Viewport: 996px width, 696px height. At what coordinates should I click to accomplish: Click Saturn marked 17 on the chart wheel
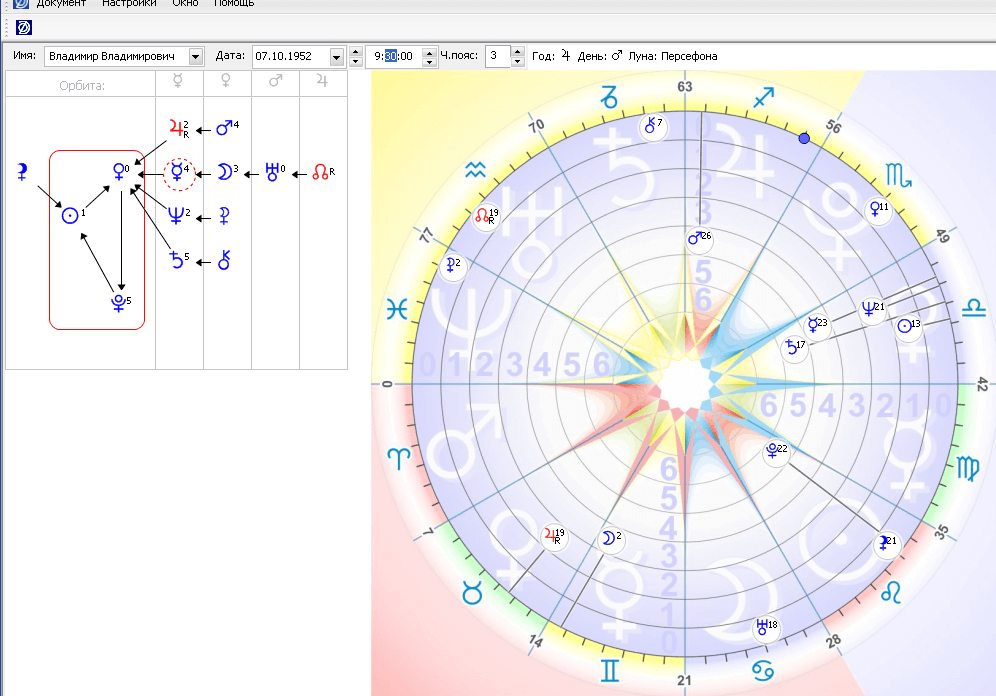point(794,347)
